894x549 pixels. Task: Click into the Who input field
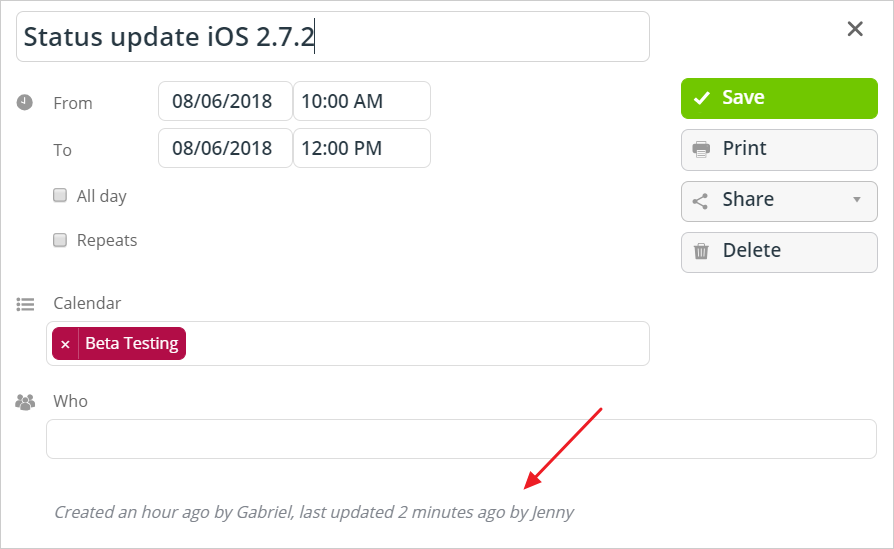pos(461,439)
